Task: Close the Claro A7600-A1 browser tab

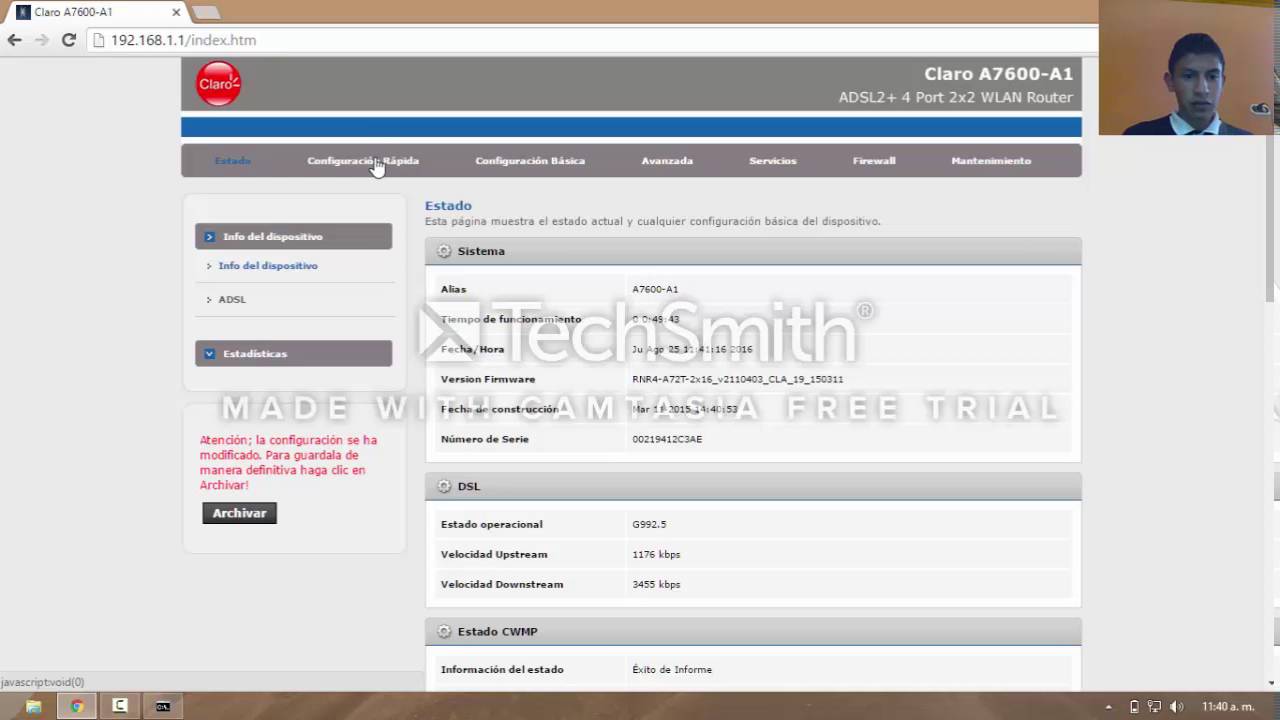Action: 177,12
